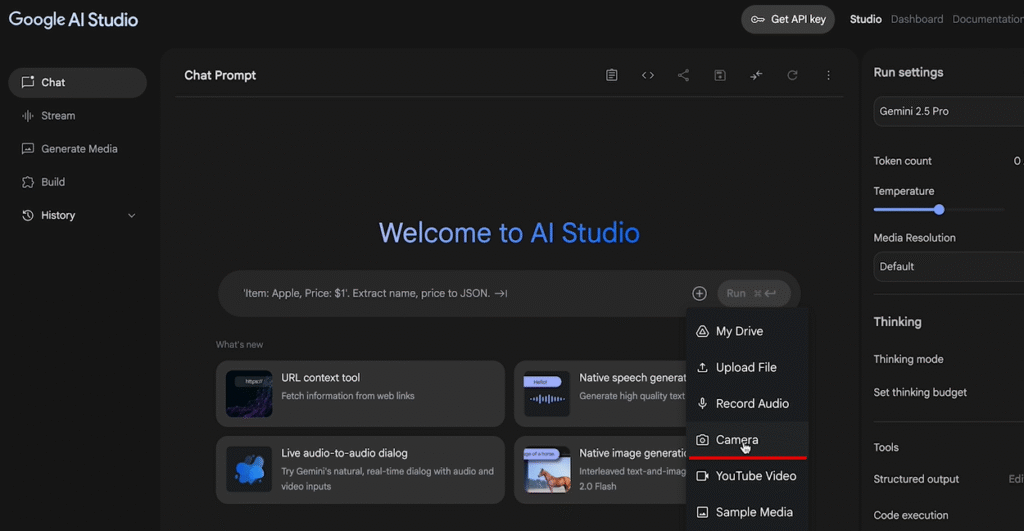This screenshot has height=531, width=1024.
Task: Select Record Audio menu entry
Action: point(748,404)
